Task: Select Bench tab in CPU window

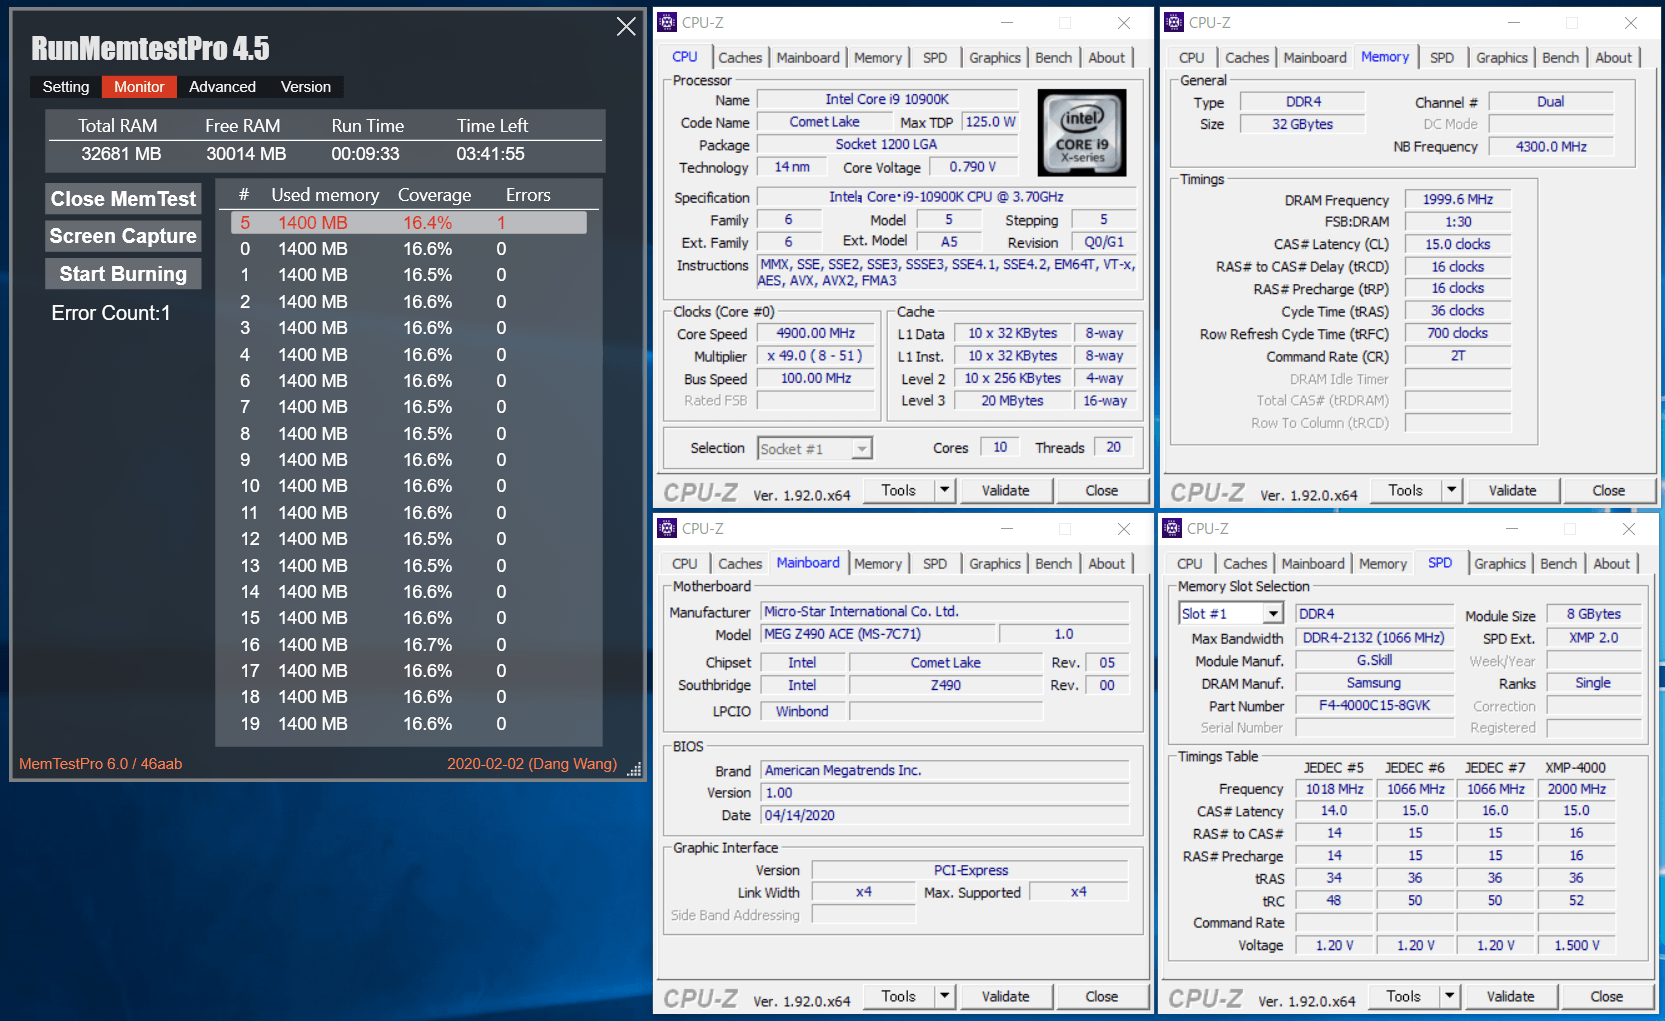Action: click(1053, 58)
